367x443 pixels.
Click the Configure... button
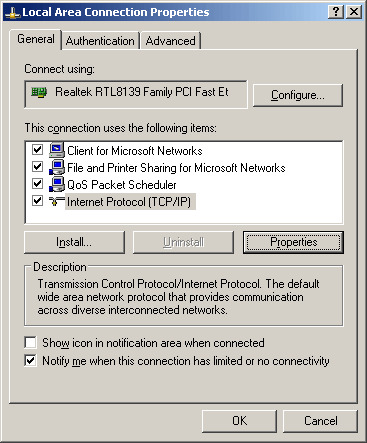coord(298,95)
